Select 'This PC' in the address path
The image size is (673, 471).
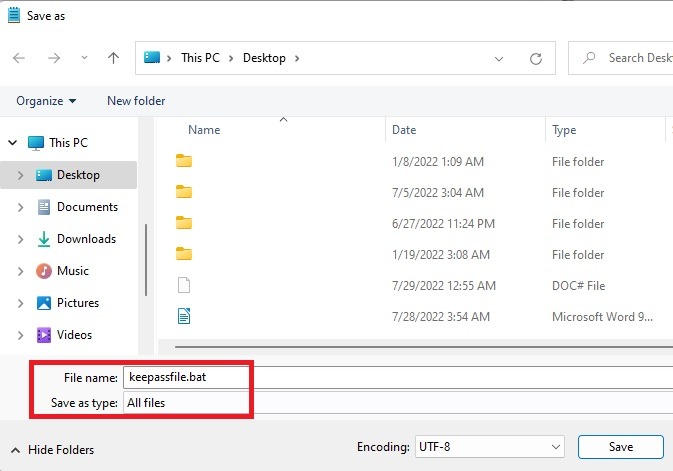point(200,58)
